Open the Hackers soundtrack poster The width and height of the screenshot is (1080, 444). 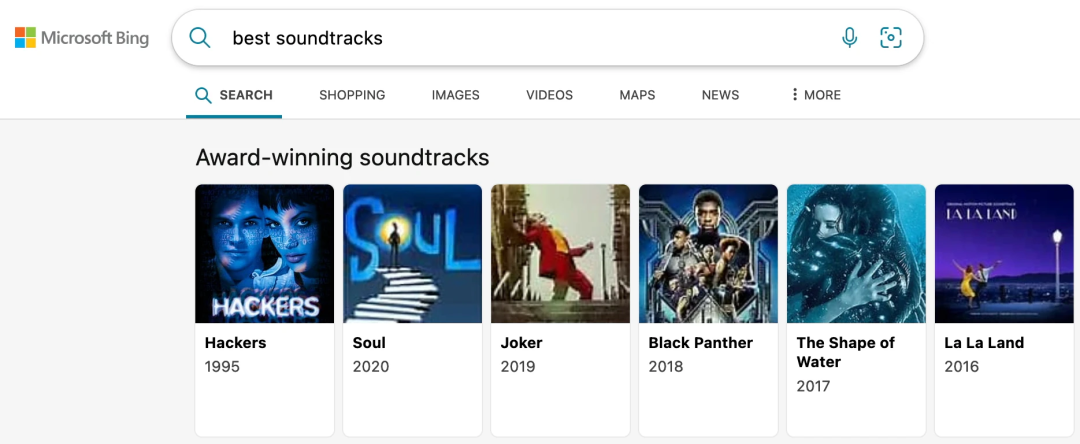(264, 253)
